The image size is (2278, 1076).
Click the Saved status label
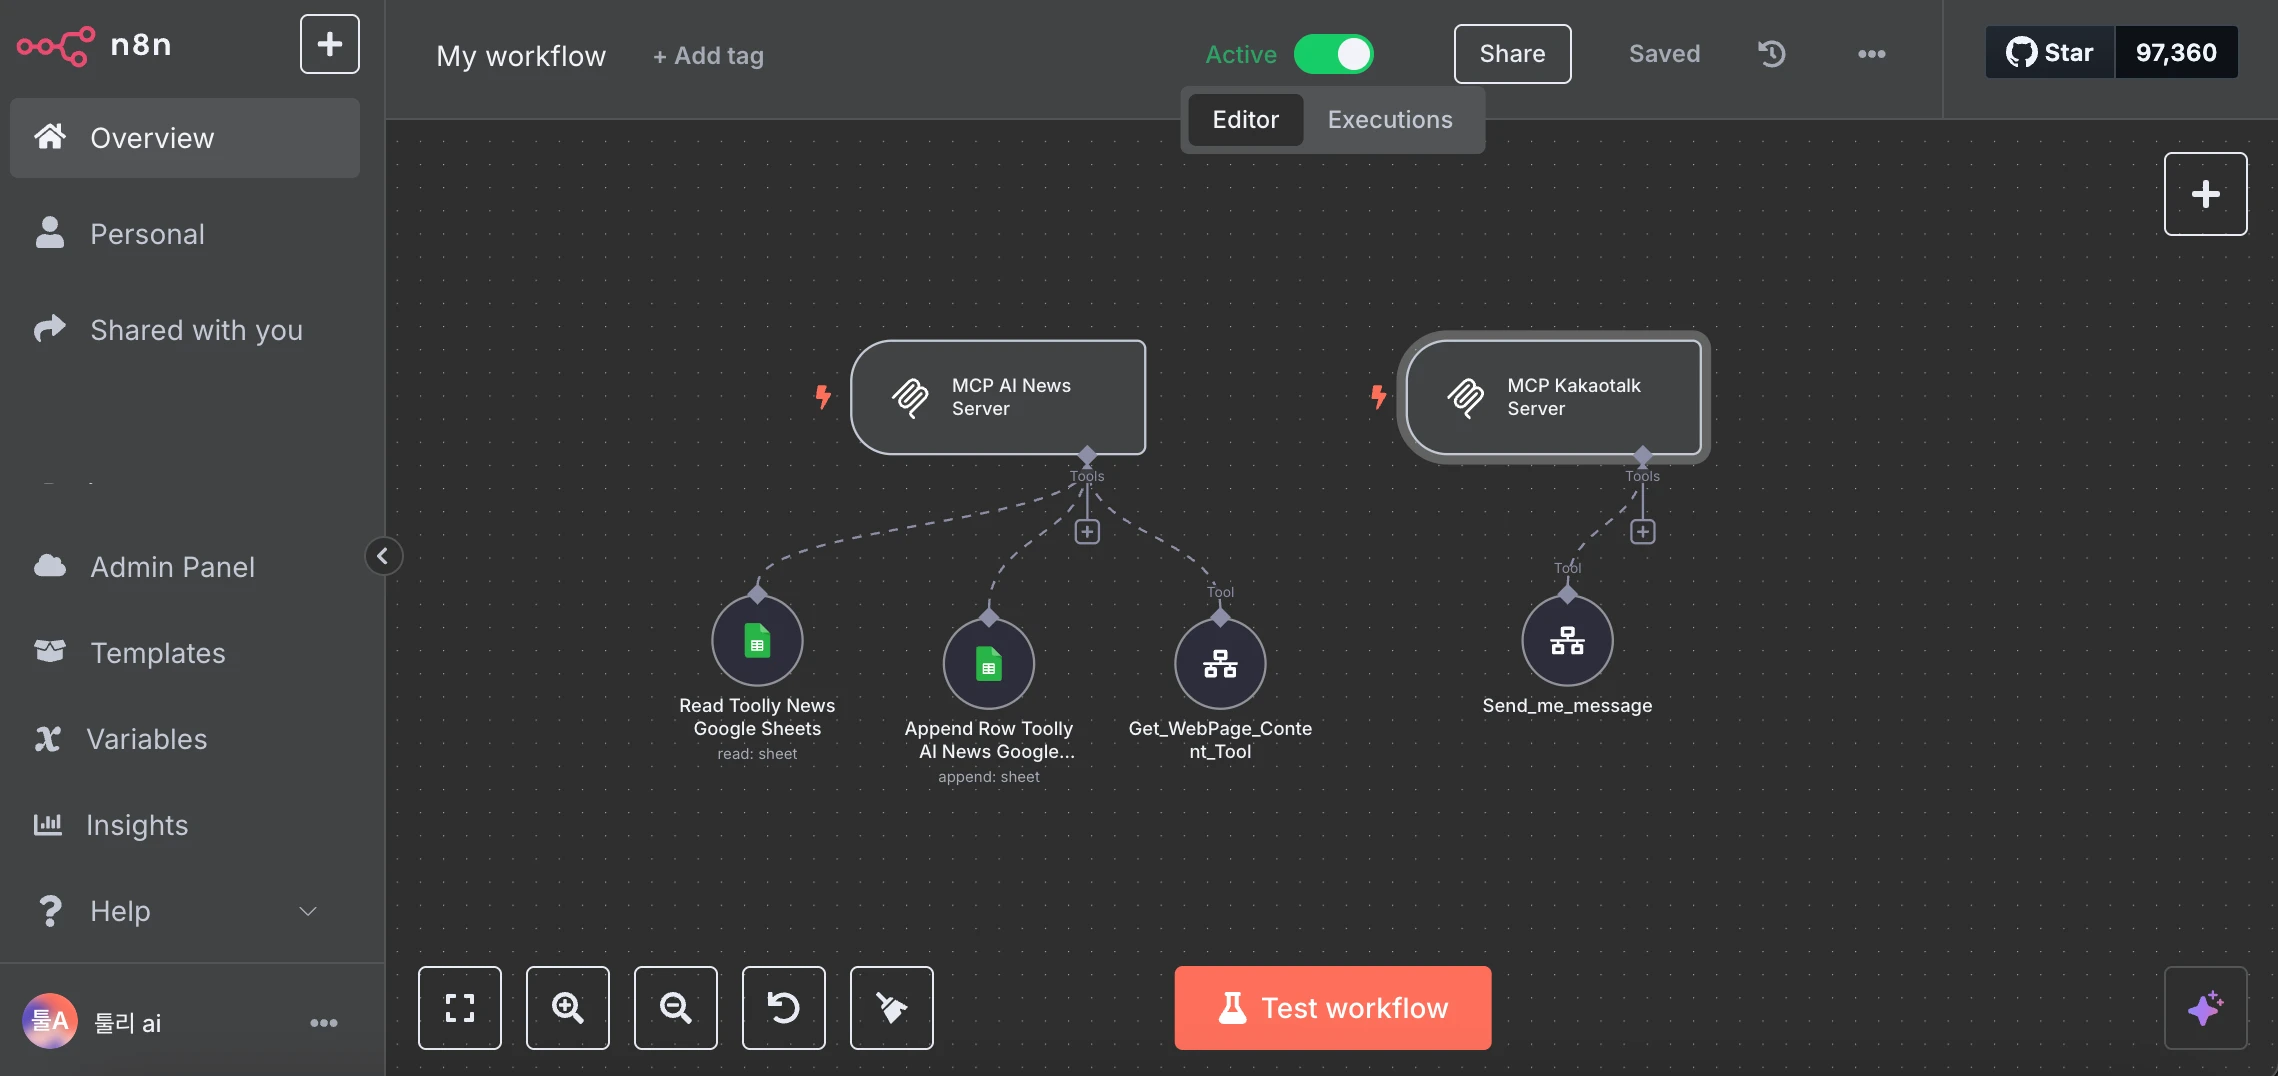1664,54
